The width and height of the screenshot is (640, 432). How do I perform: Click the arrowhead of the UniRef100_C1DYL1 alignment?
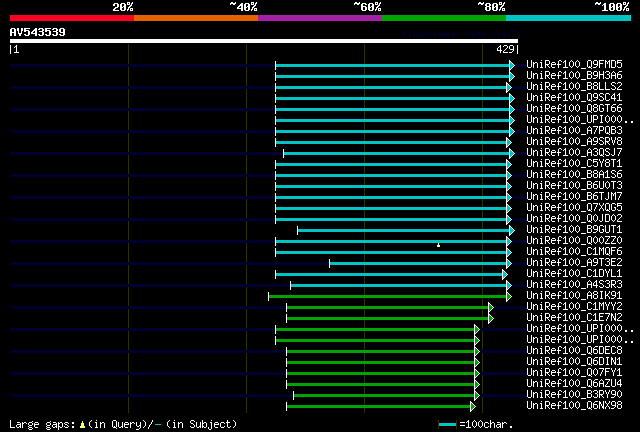(x=505, y=275)
